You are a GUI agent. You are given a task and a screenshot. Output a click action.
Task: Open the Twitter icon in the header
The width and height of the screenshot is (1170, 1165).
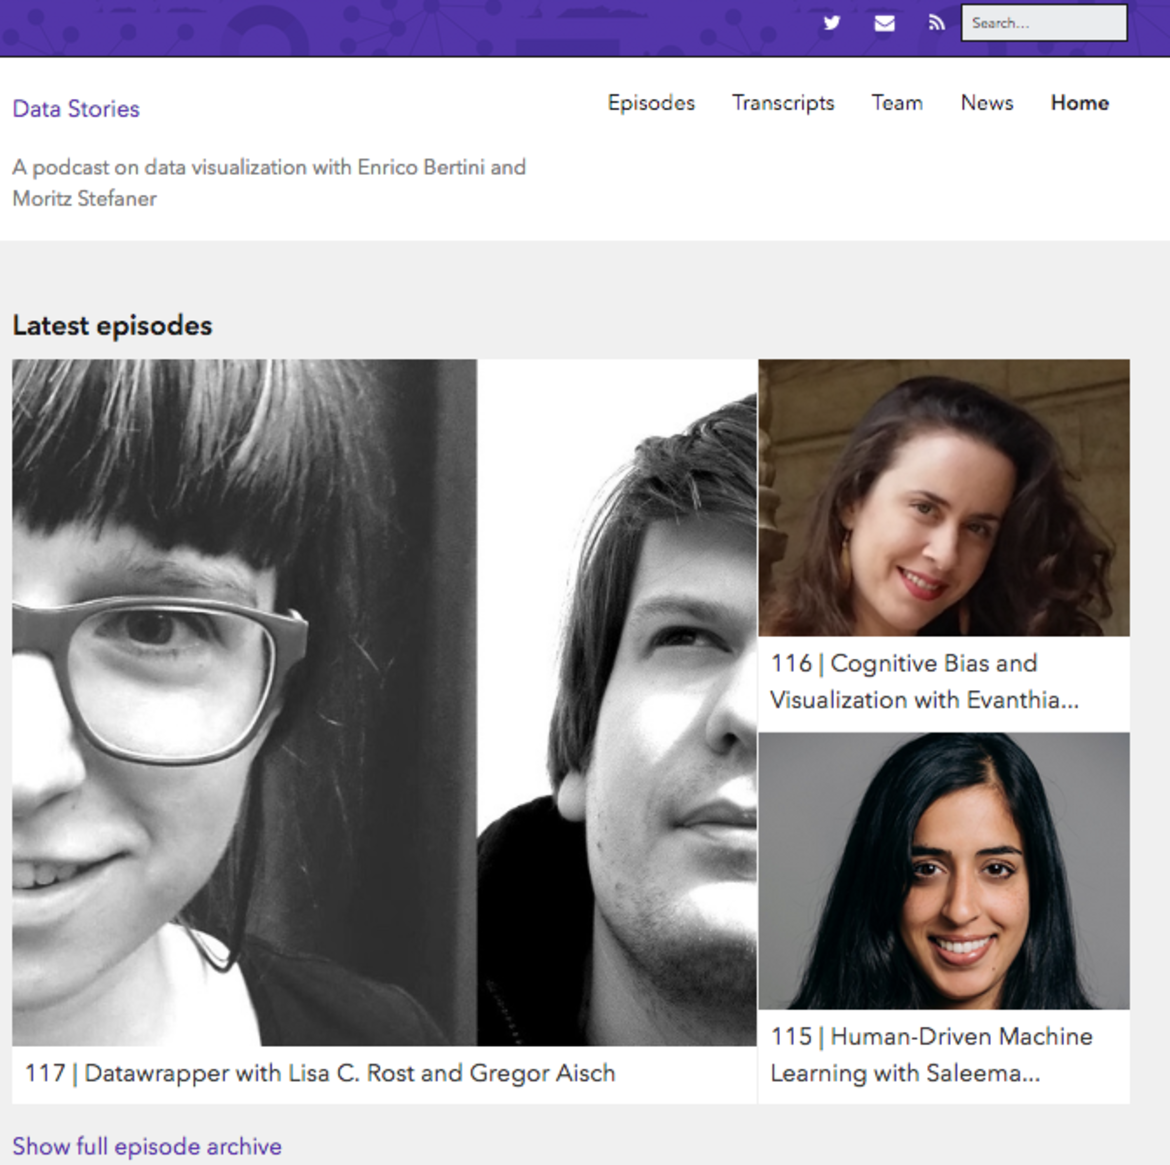pos(831,23)
